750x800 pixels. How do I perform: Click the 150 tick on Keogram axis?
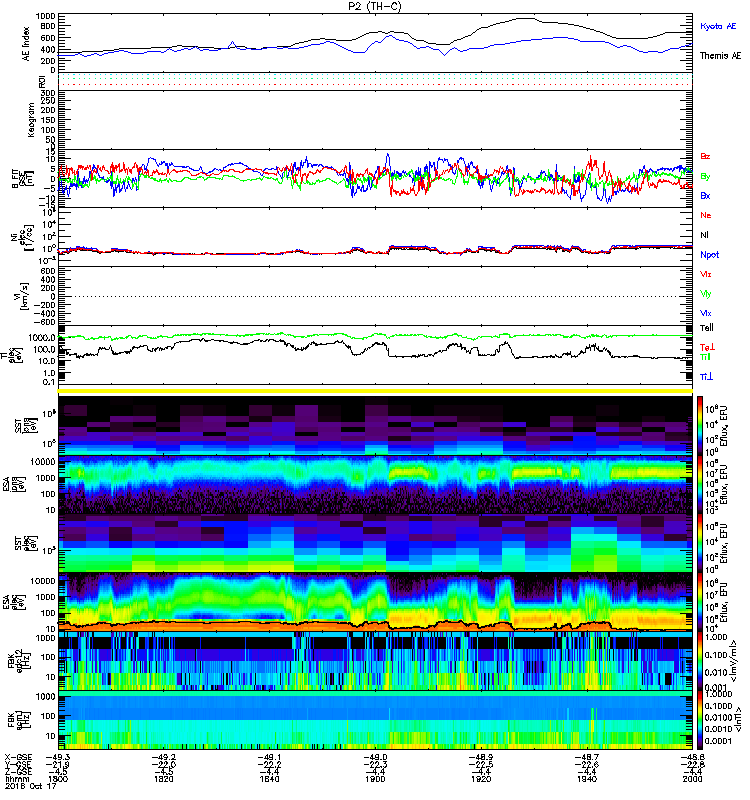(x=47, y=120)
